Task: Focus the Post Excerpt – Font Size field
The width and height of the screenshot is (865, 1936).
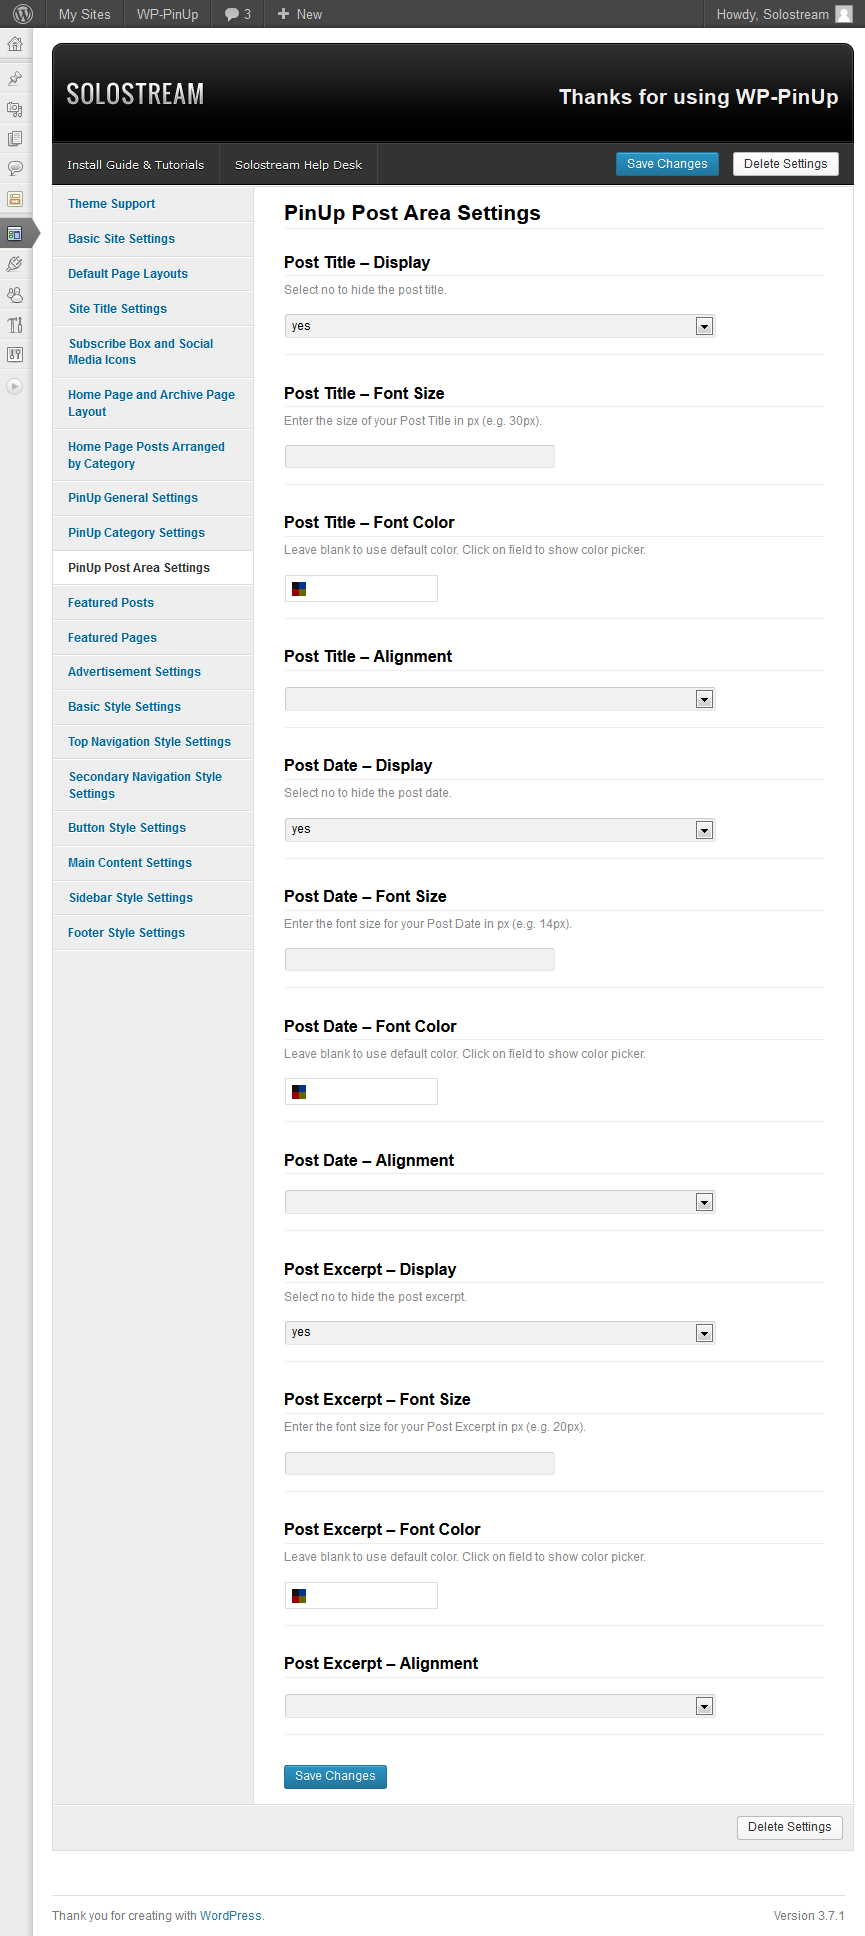Action: point(420,1464)
